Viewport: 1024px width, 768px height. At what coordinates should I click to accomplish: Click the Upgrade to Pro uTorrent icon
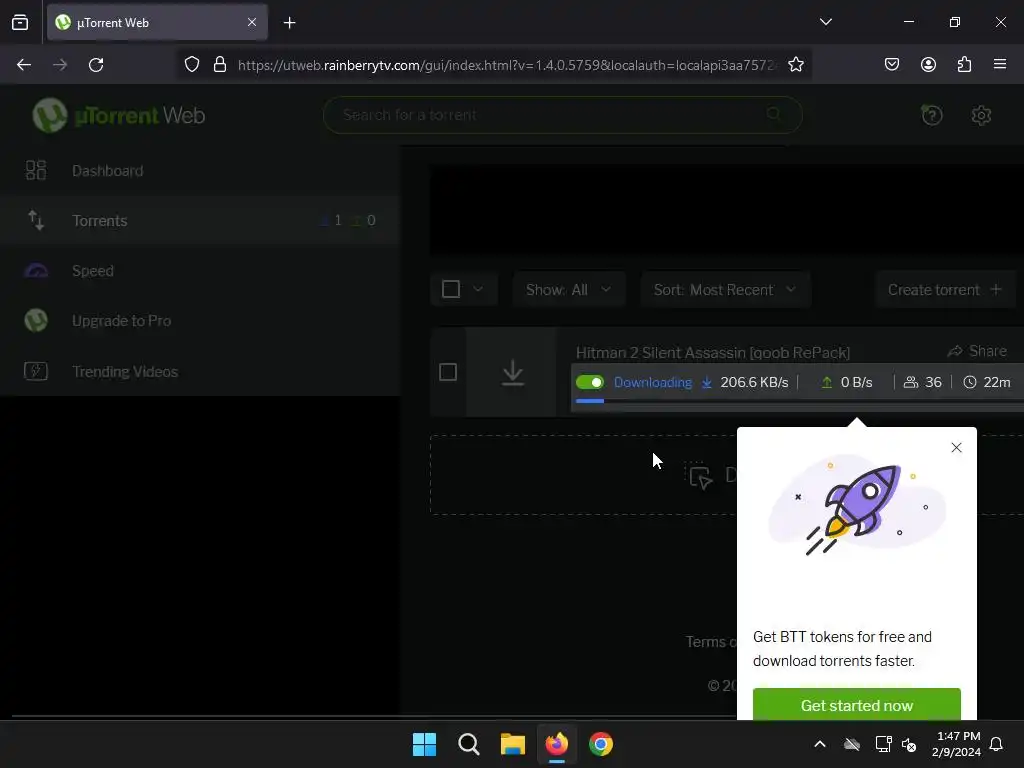tap(36, 321)
